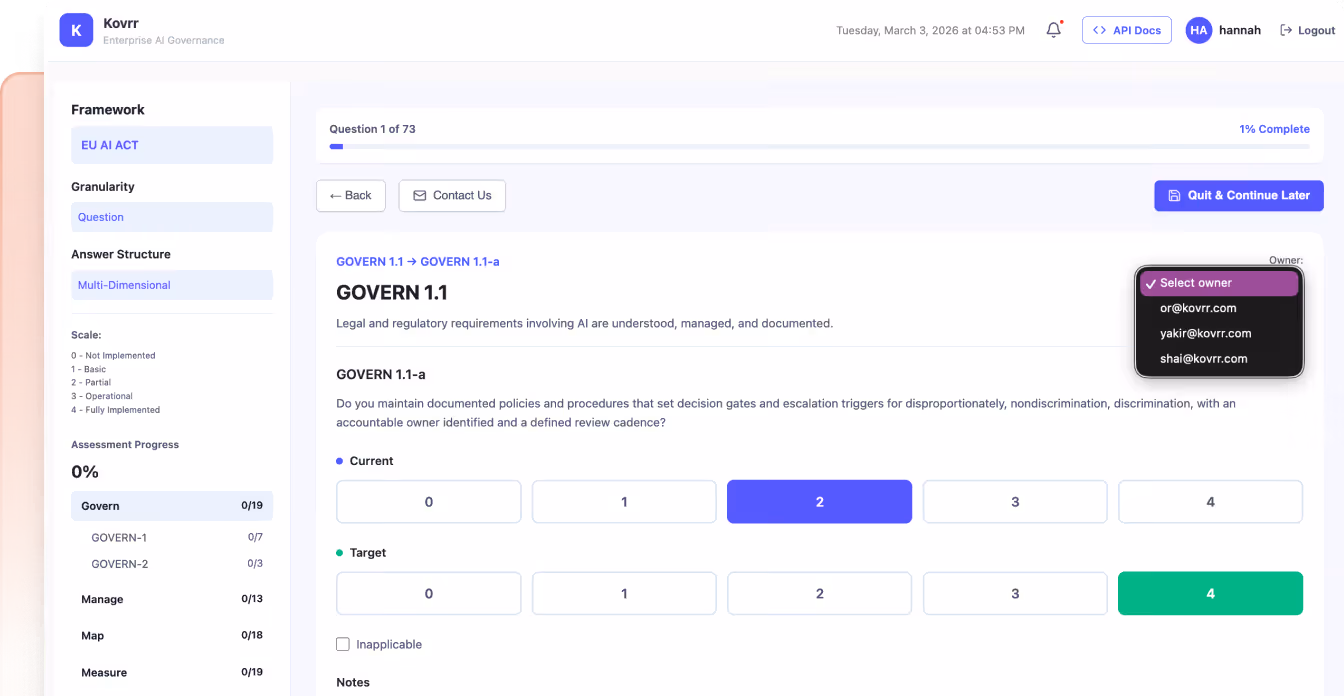
Task: Set Target score to 0
Action: click(429, 593)
